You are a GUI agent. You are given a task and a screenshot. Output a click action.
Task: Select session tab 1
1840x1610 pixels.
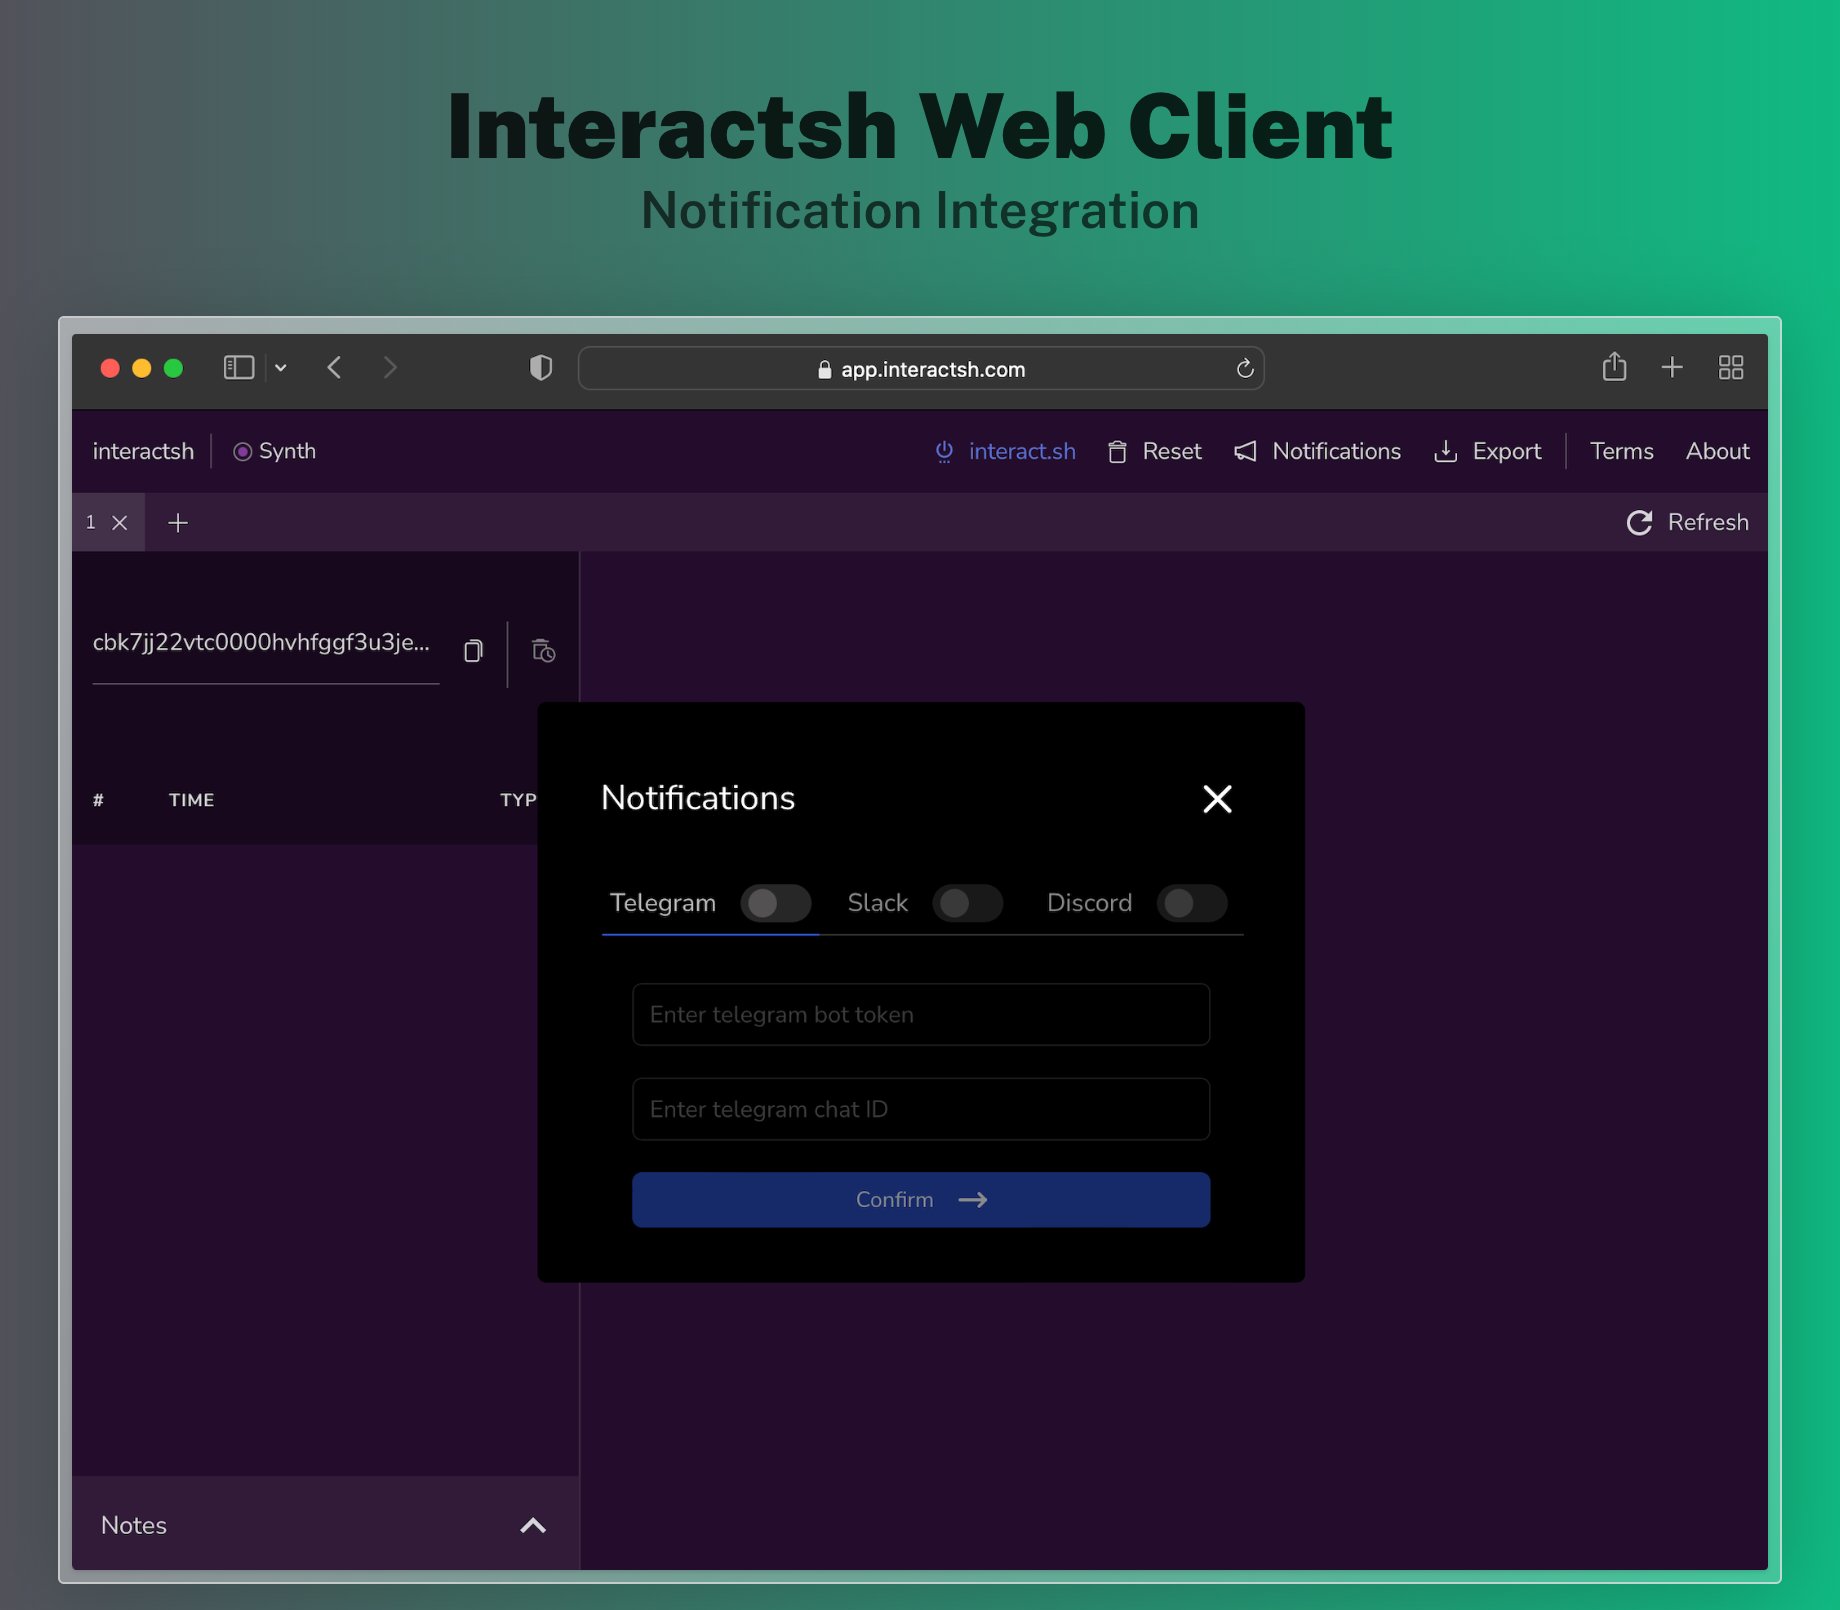click(x=91, y=522)
